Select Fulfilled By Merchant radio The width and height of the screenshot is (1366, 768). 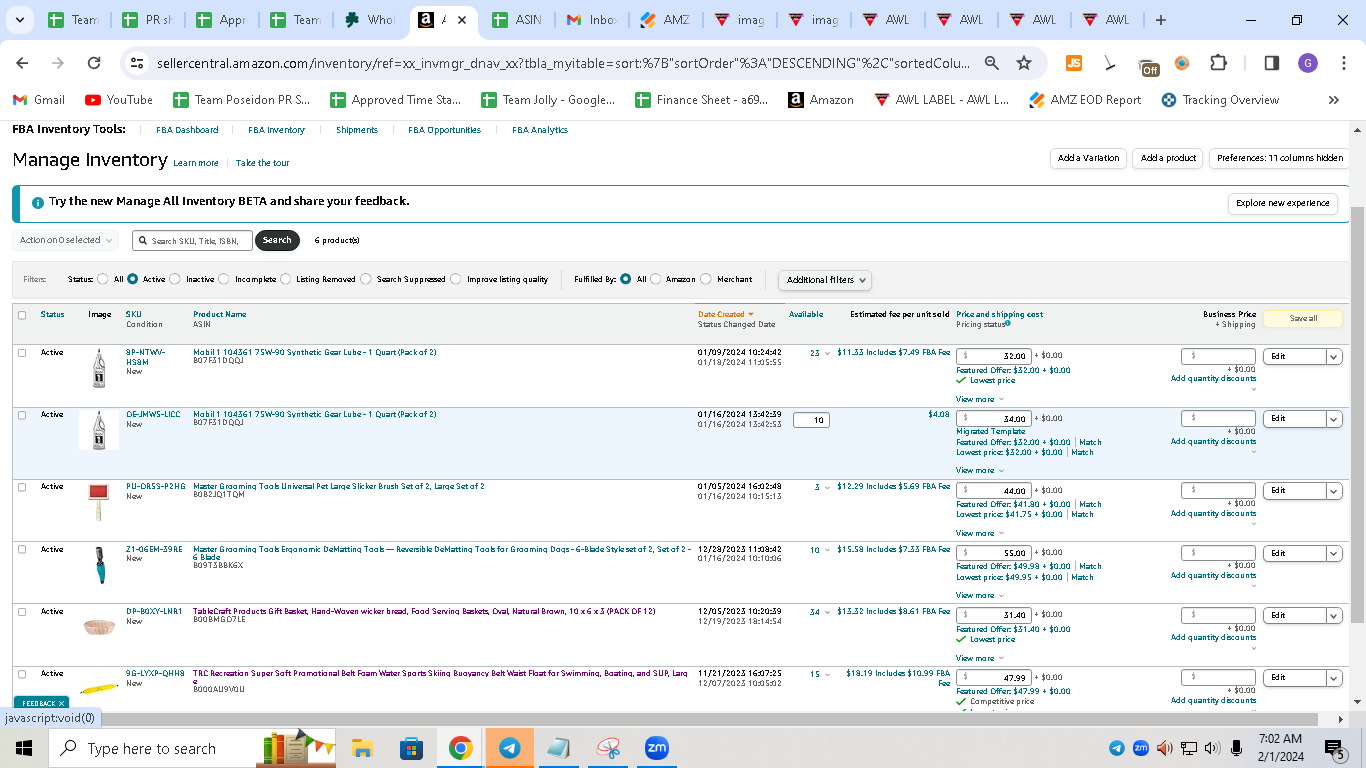706,280
